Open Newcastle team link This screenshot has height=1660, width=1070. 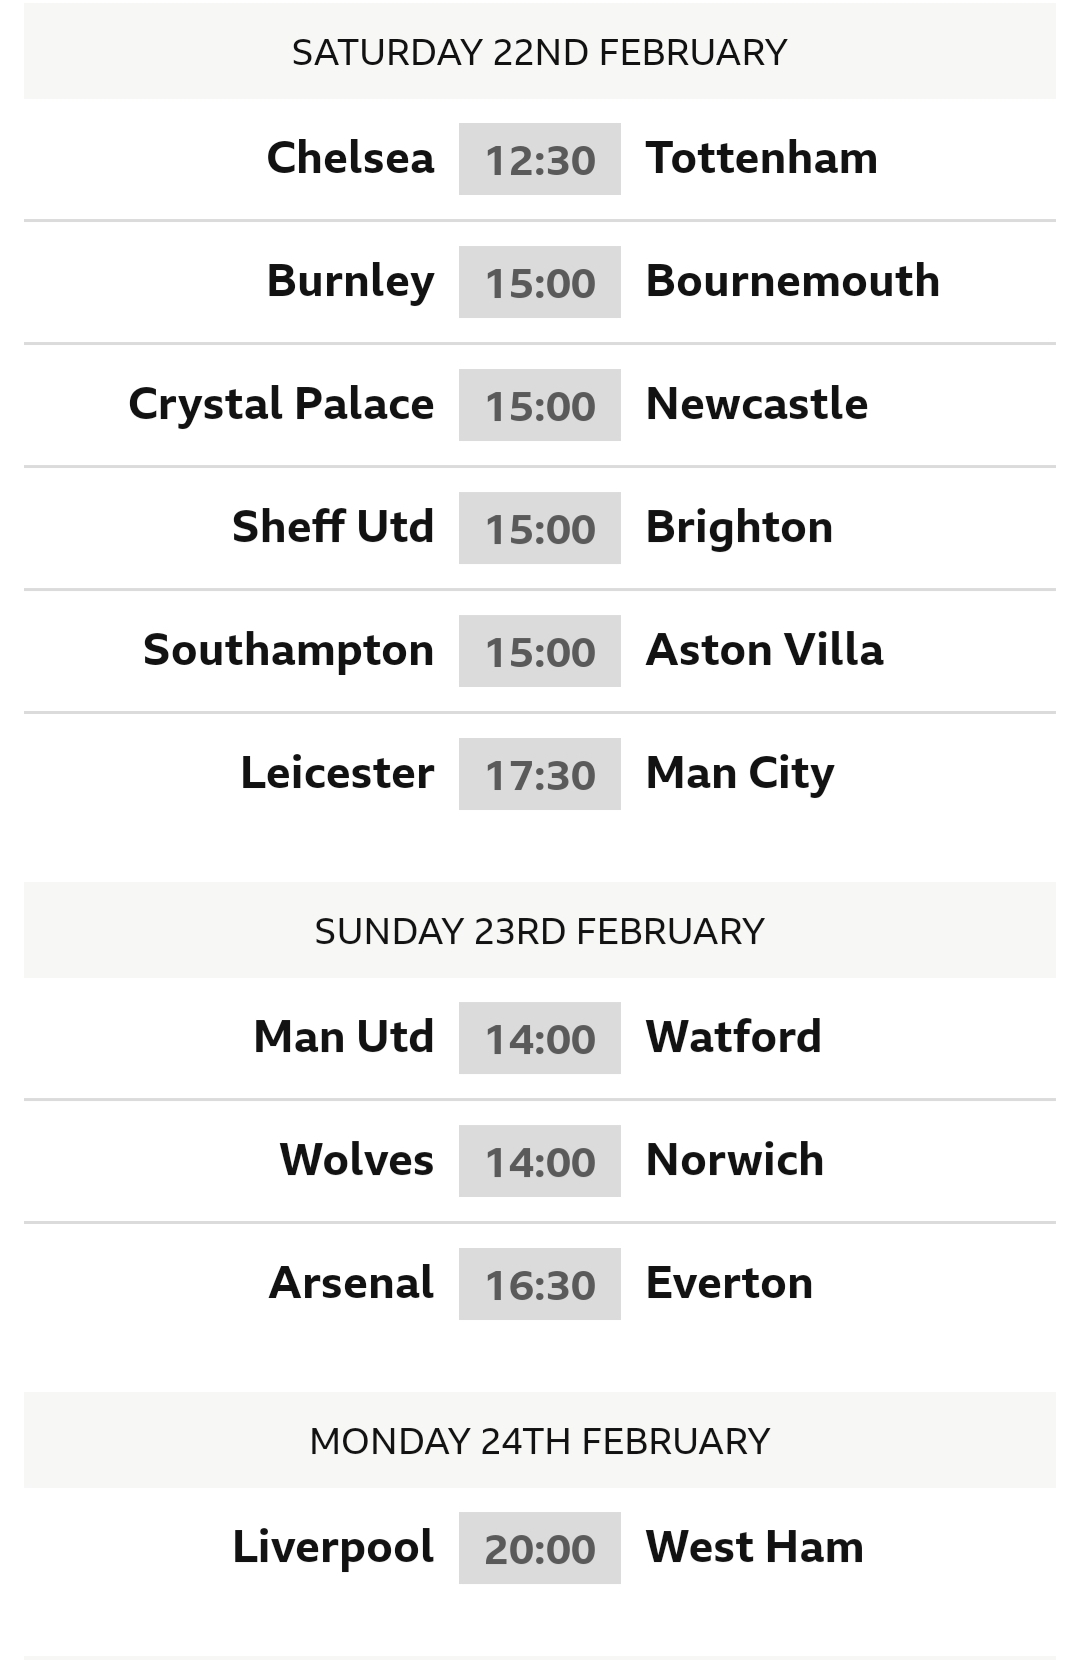757,404
